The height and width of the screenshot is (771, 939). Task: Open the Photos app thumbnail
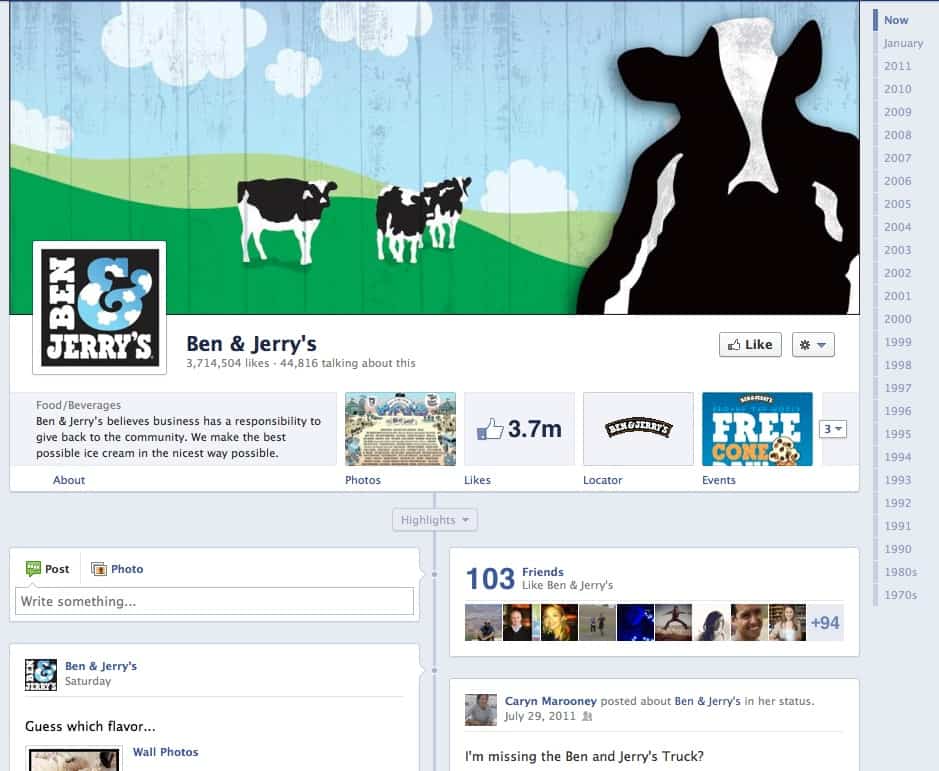tap(400, 429)
